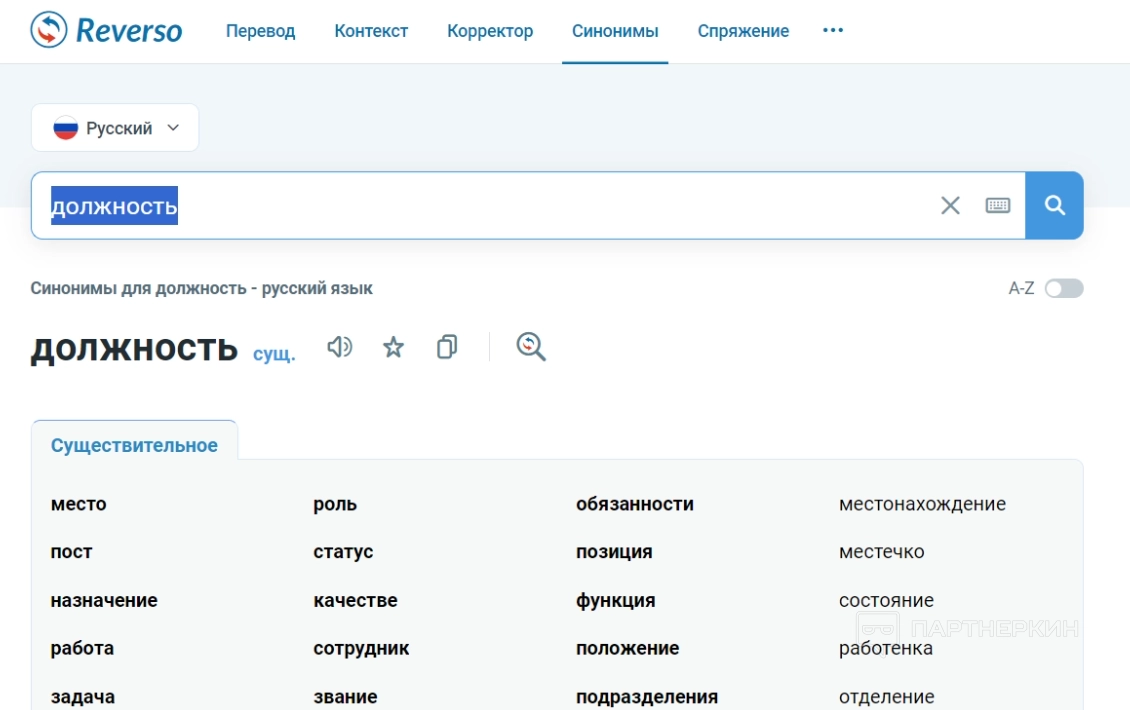Copy the word должность with copy icon

[x=447, y=347]
